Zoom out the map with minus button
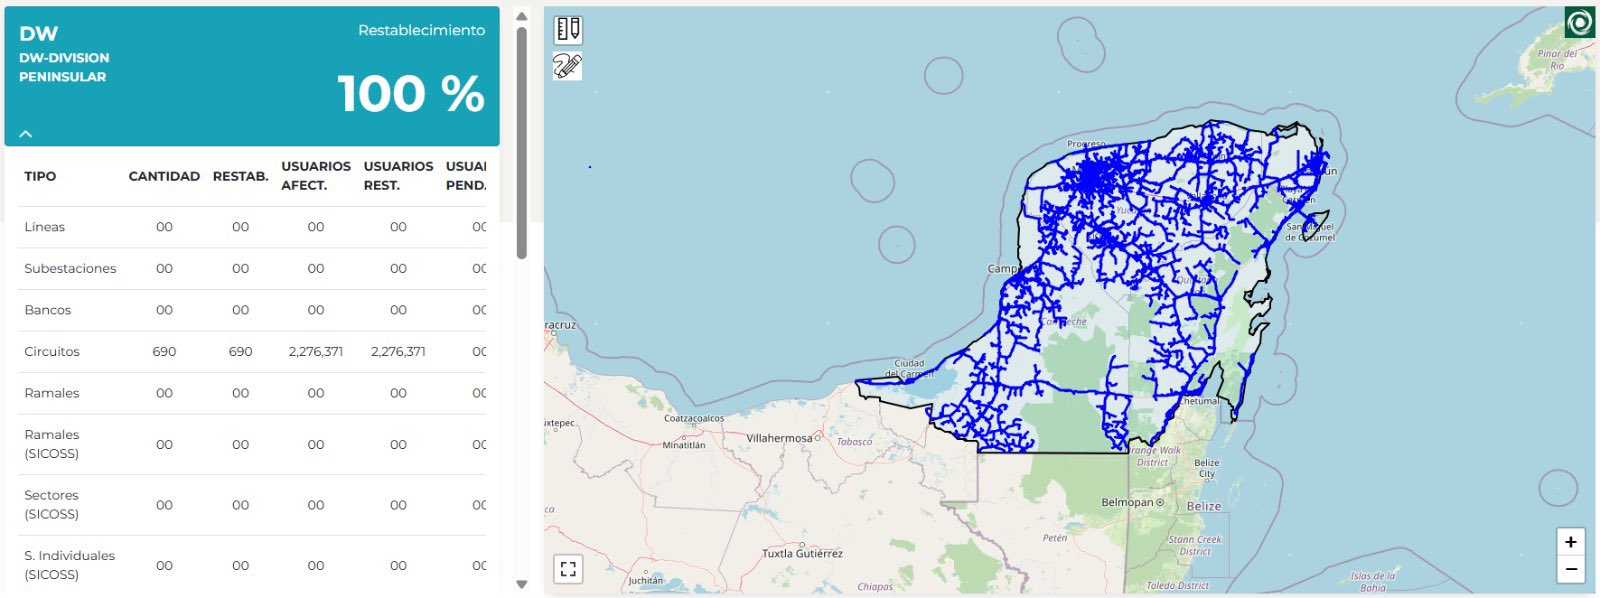Screen dimensions: 1600x598 [x=1570, y=569]
